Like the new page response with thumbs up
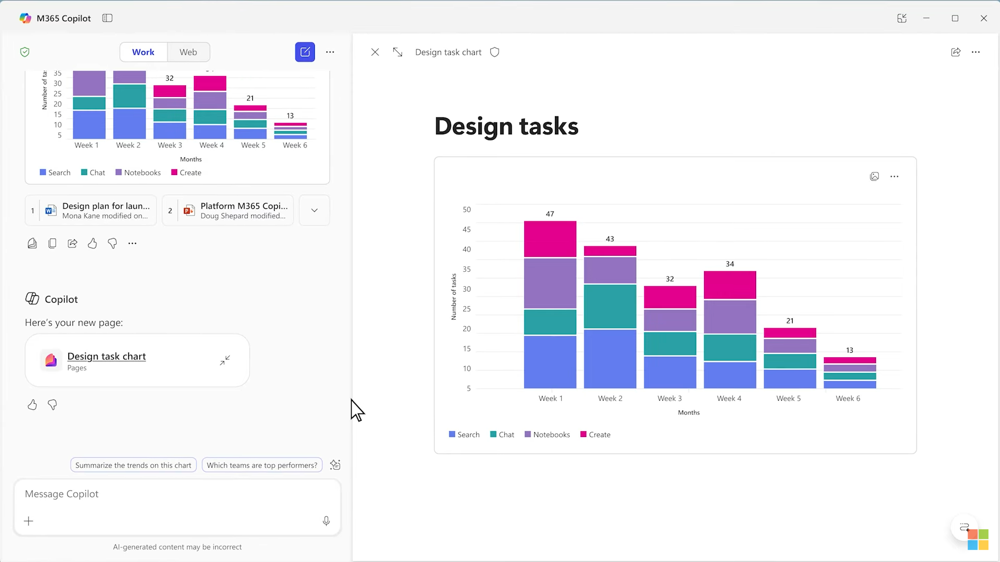The height and width of the screenshot is (562, 1000). click(x=33, y=404)
